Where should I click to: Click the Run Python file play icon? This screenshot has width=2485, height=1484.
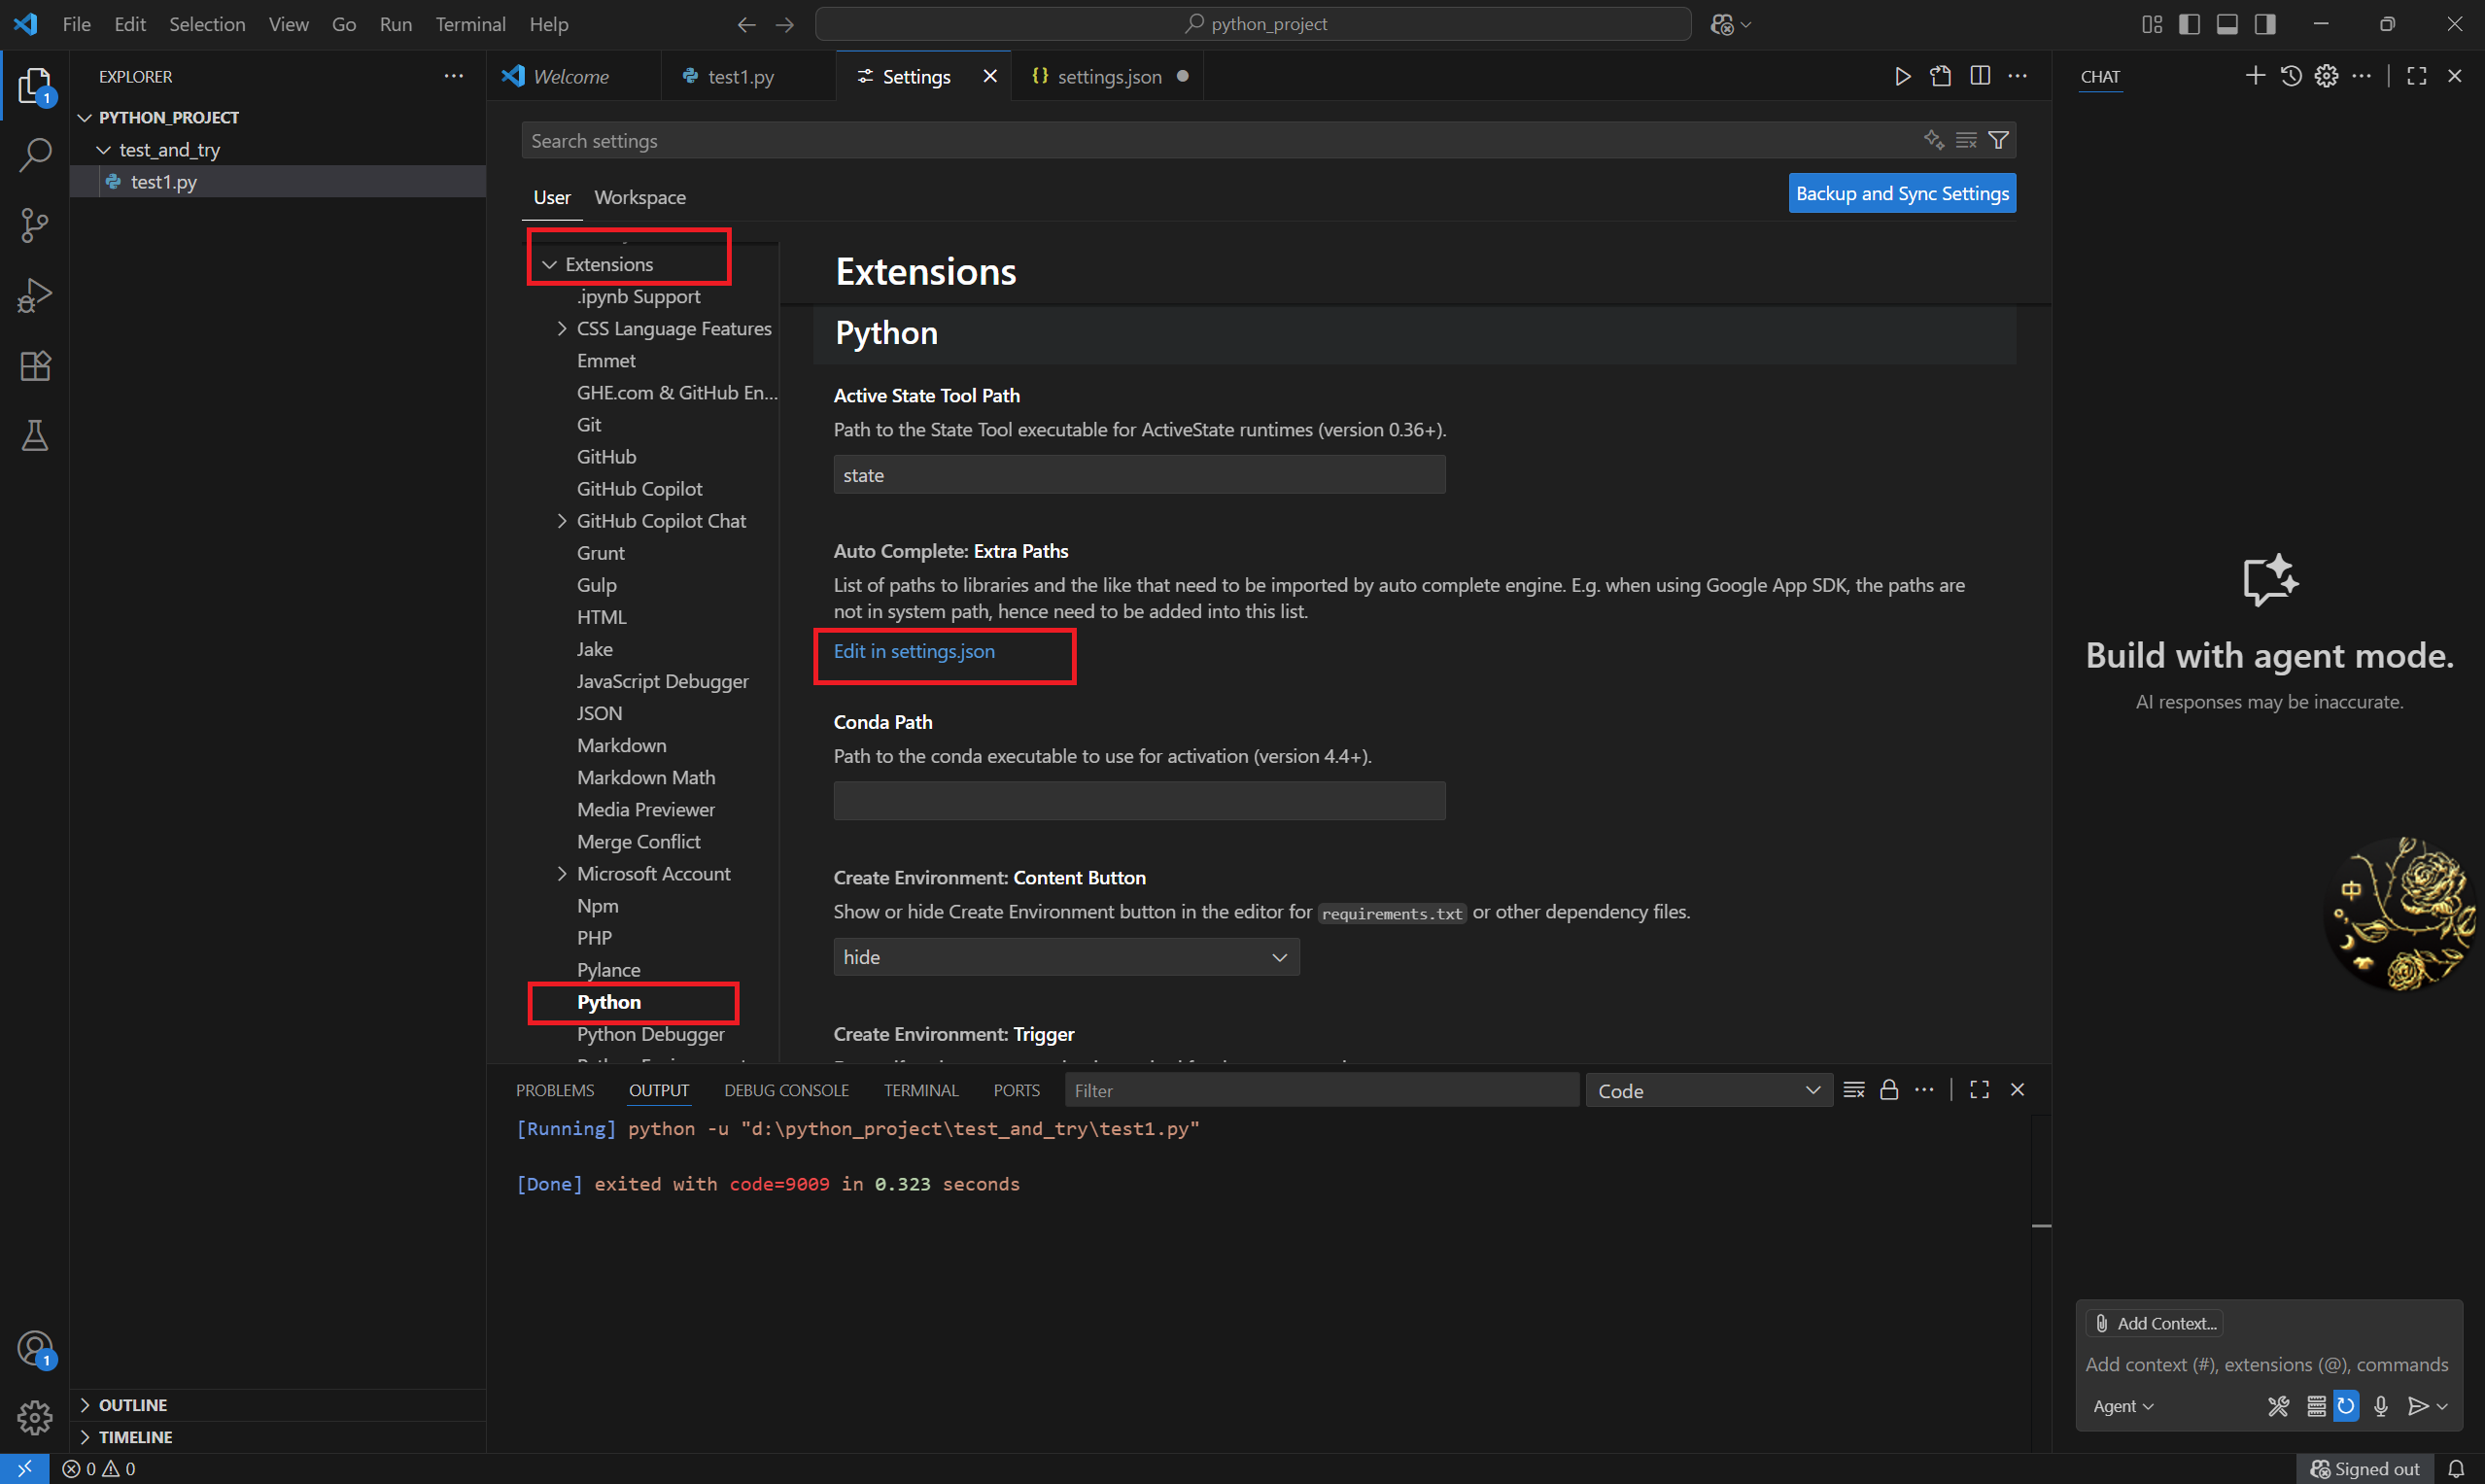1902,77
